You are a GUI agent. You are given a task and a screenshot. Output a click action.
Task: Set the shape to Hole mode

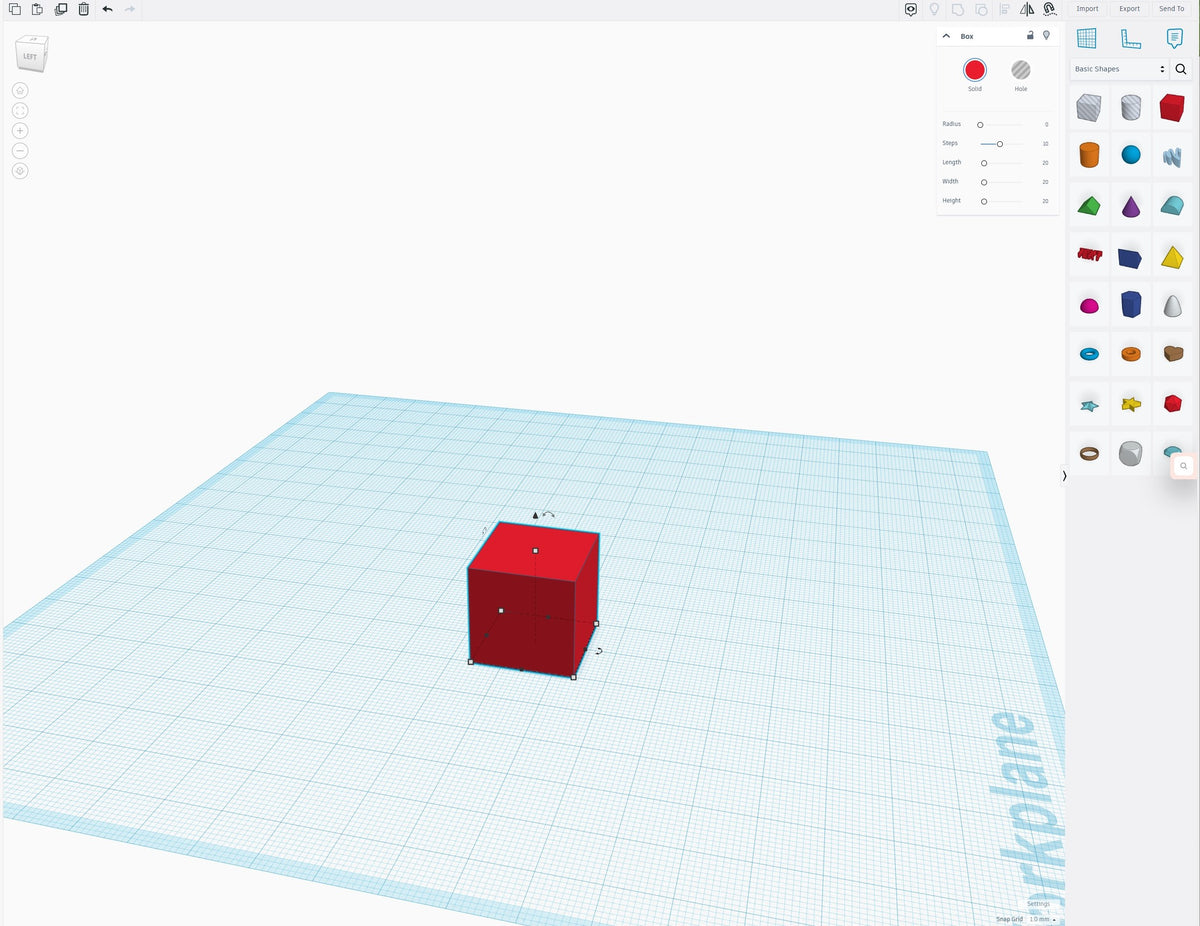[1021, 71]
